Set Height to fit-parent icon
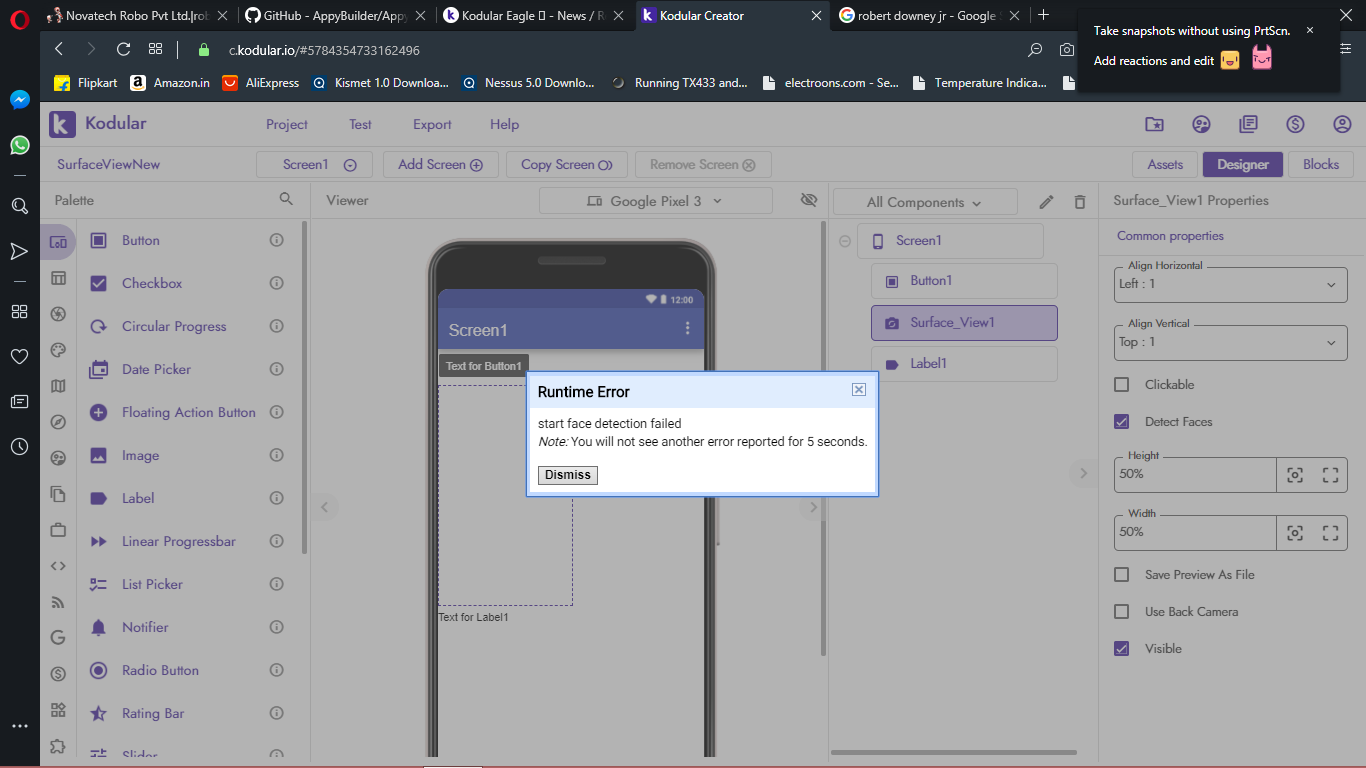The height and width of the screenshot is (768, 1366). coord(1330,474)
